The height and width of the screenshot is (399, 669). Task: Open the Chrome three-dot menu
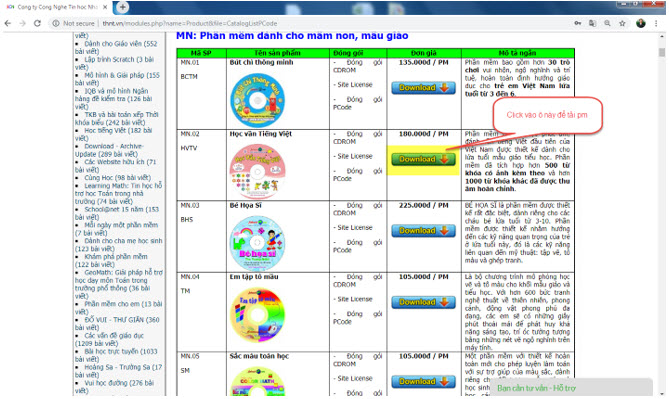tap(656, 23)
